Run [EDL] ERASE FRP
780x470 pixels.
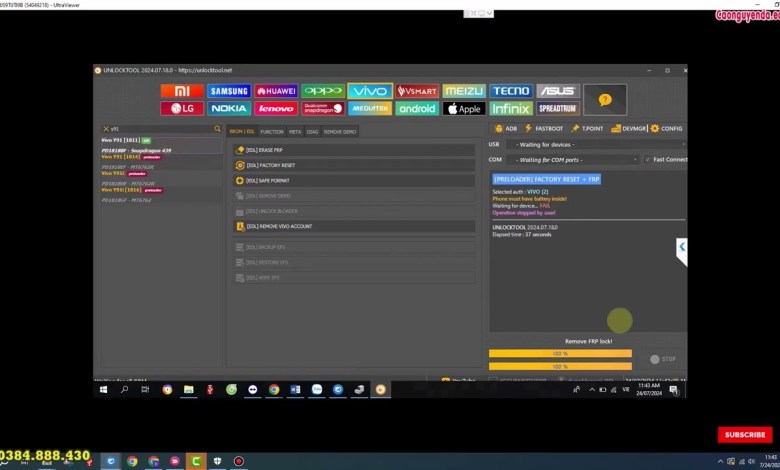pos(354,150)
